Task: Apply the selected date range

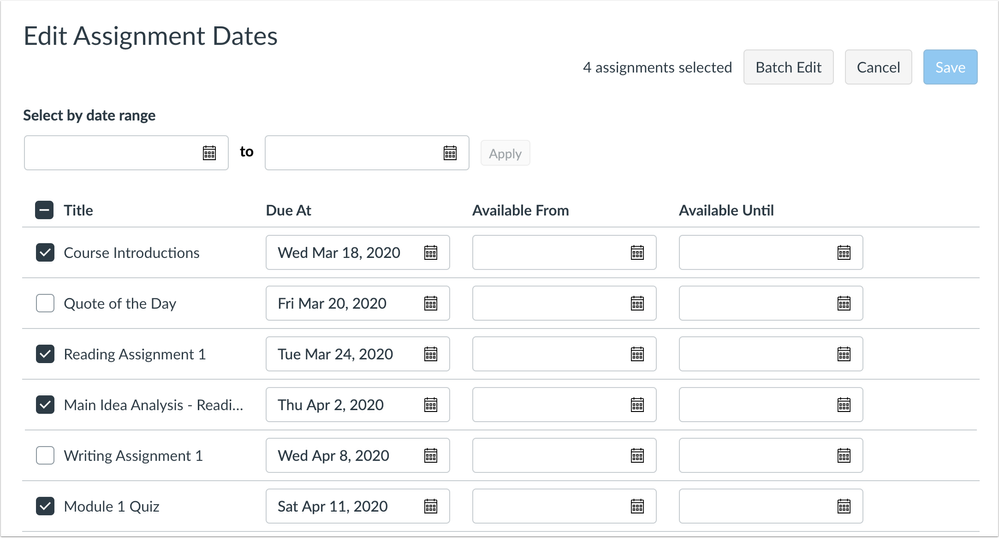Action: point(505,153)
